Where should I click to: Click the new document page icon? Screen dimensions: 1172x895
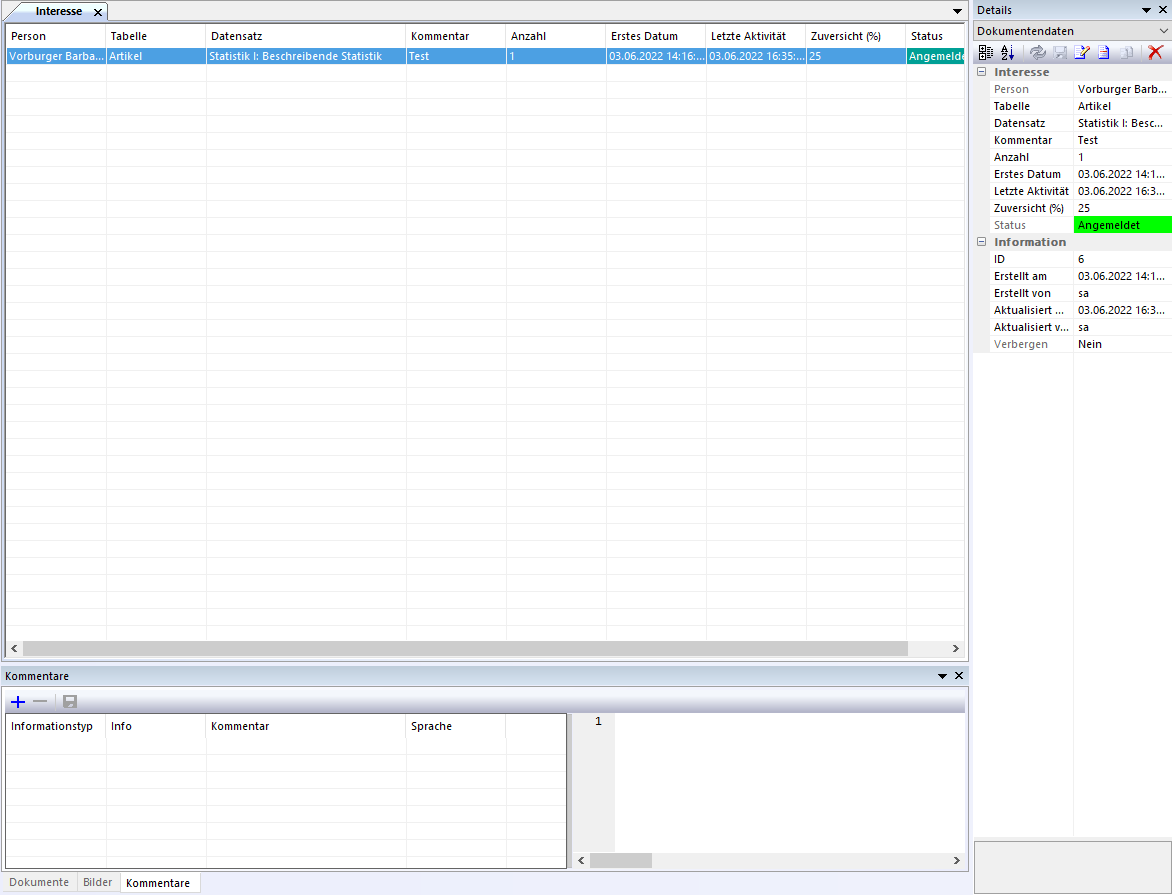(x=1104, y=52)
